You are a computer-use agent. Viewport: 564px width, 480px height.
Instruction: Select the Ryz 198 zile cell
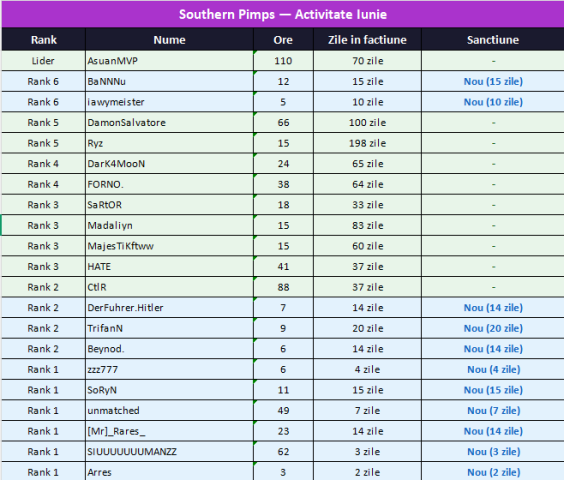coord(367,143)
